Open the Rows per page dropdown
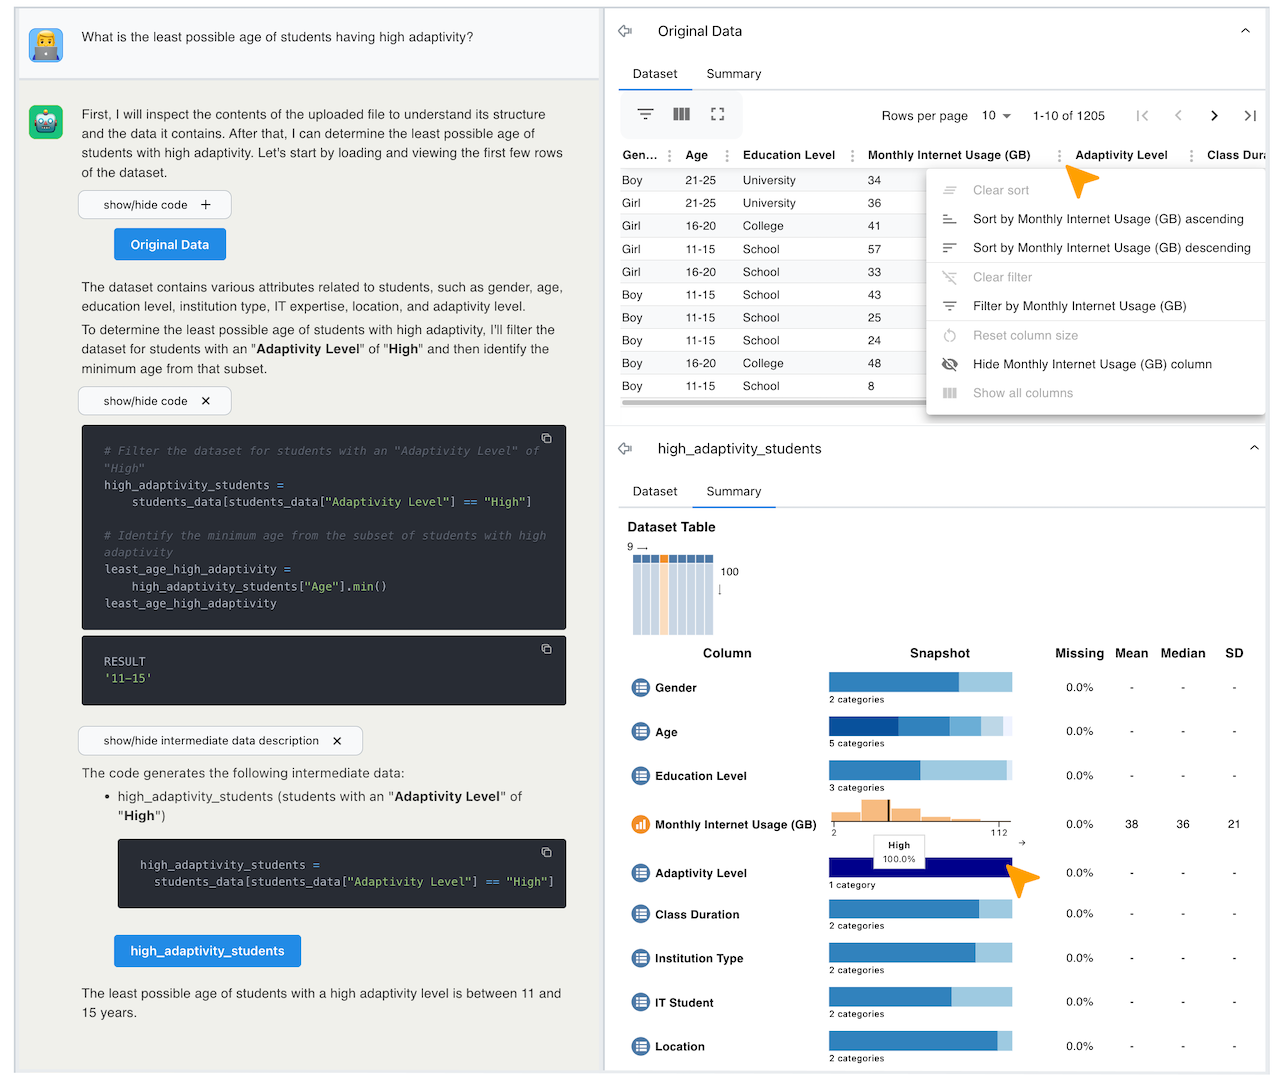 click(995, 116)
